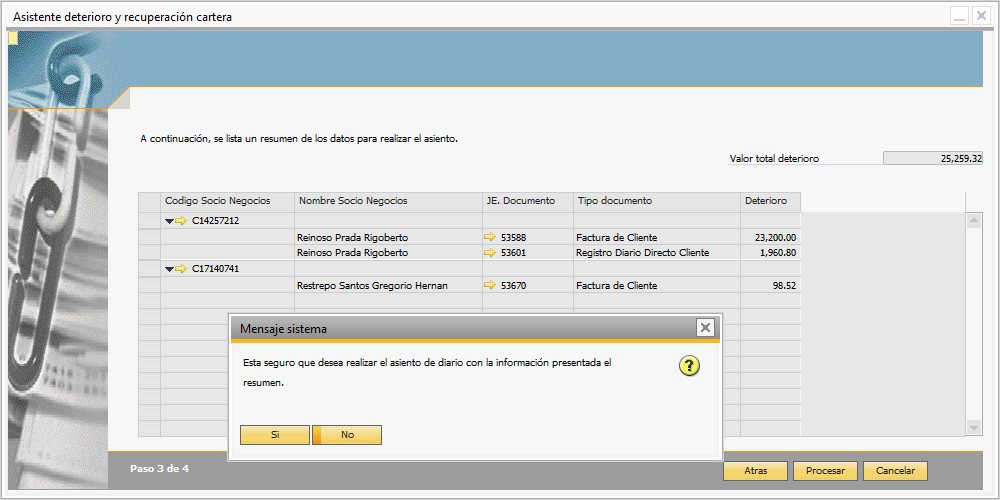Click the Procesar button
1000x500 pixels.
point(825,471)
